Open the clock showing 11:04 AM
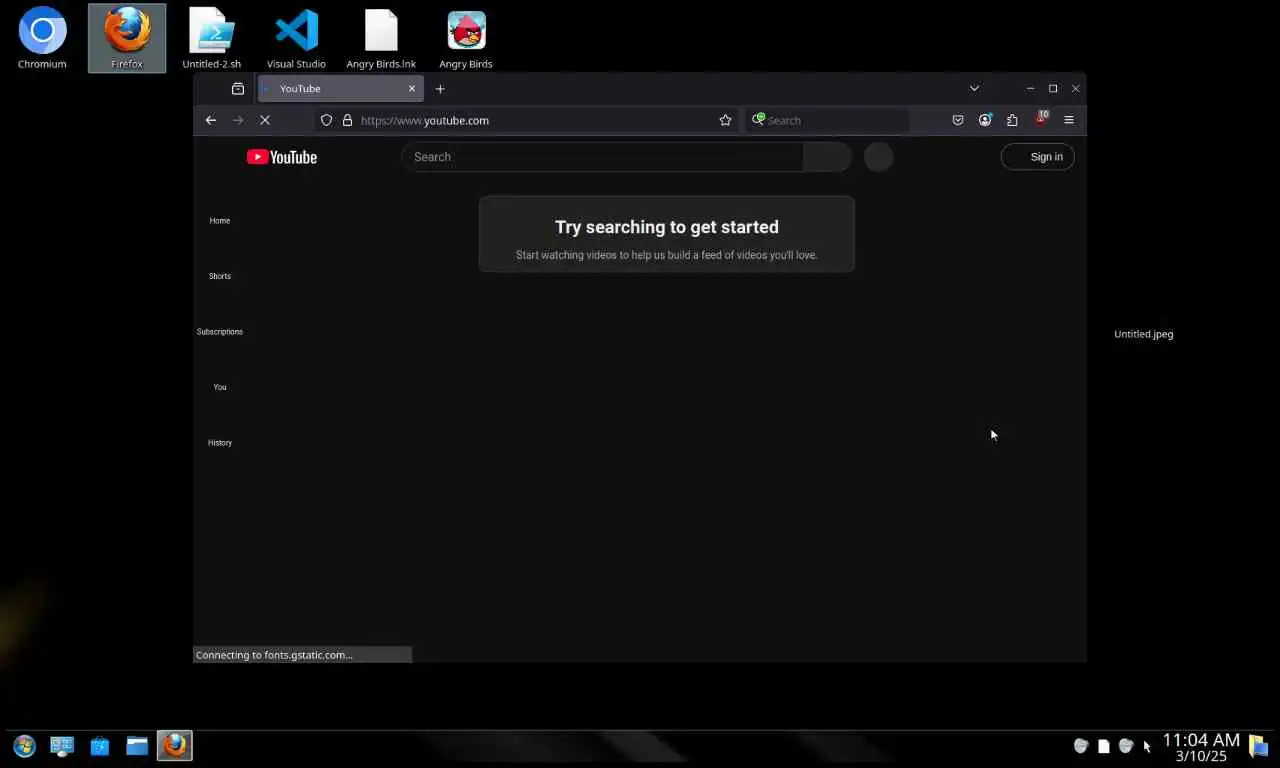This screenshot has width=1280, height=768. [1201, 747]
